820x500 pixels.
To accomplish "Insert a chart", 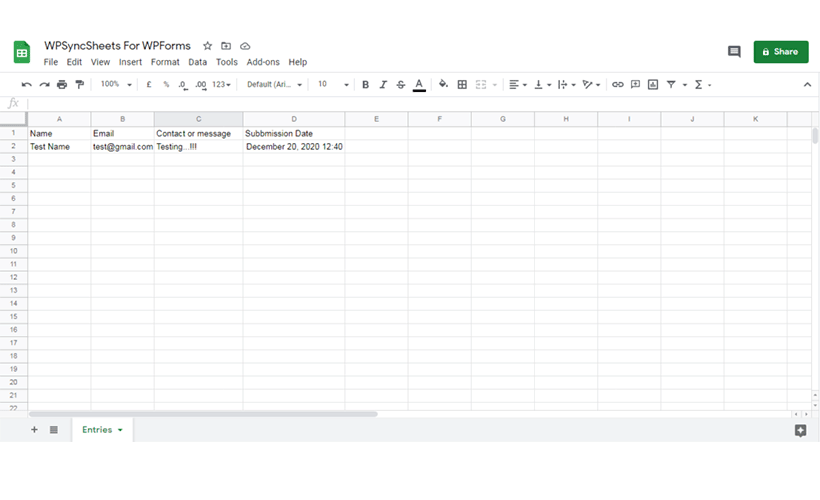I will 653,84.
